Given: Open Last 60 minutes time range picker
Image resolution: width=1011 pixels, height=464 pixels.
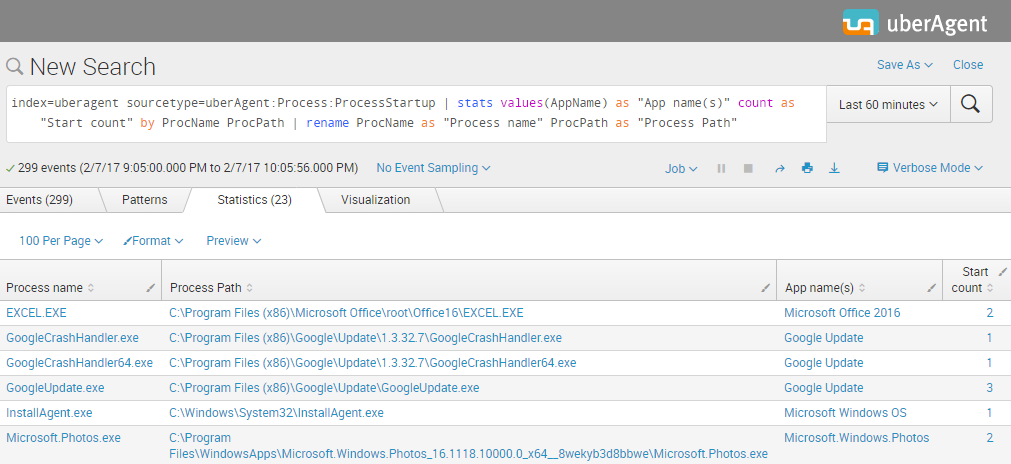Looking at the screenshot, I should pyautogui.click(x=888, y=104).
